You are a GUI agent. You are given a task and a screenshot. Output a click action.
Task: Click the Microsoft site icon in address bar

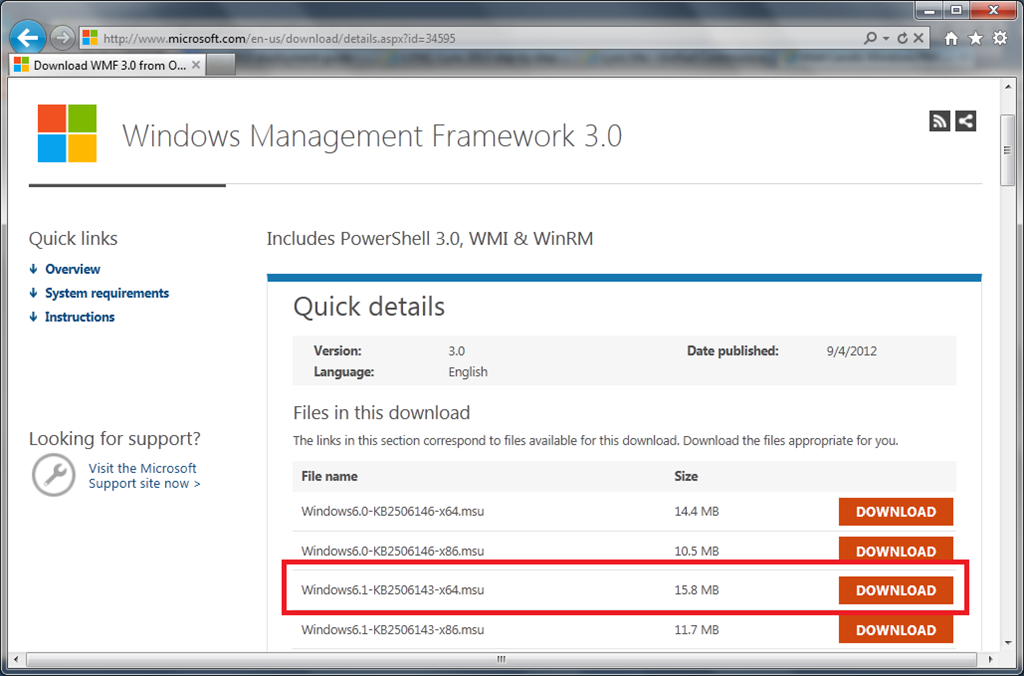coord(90,38)
